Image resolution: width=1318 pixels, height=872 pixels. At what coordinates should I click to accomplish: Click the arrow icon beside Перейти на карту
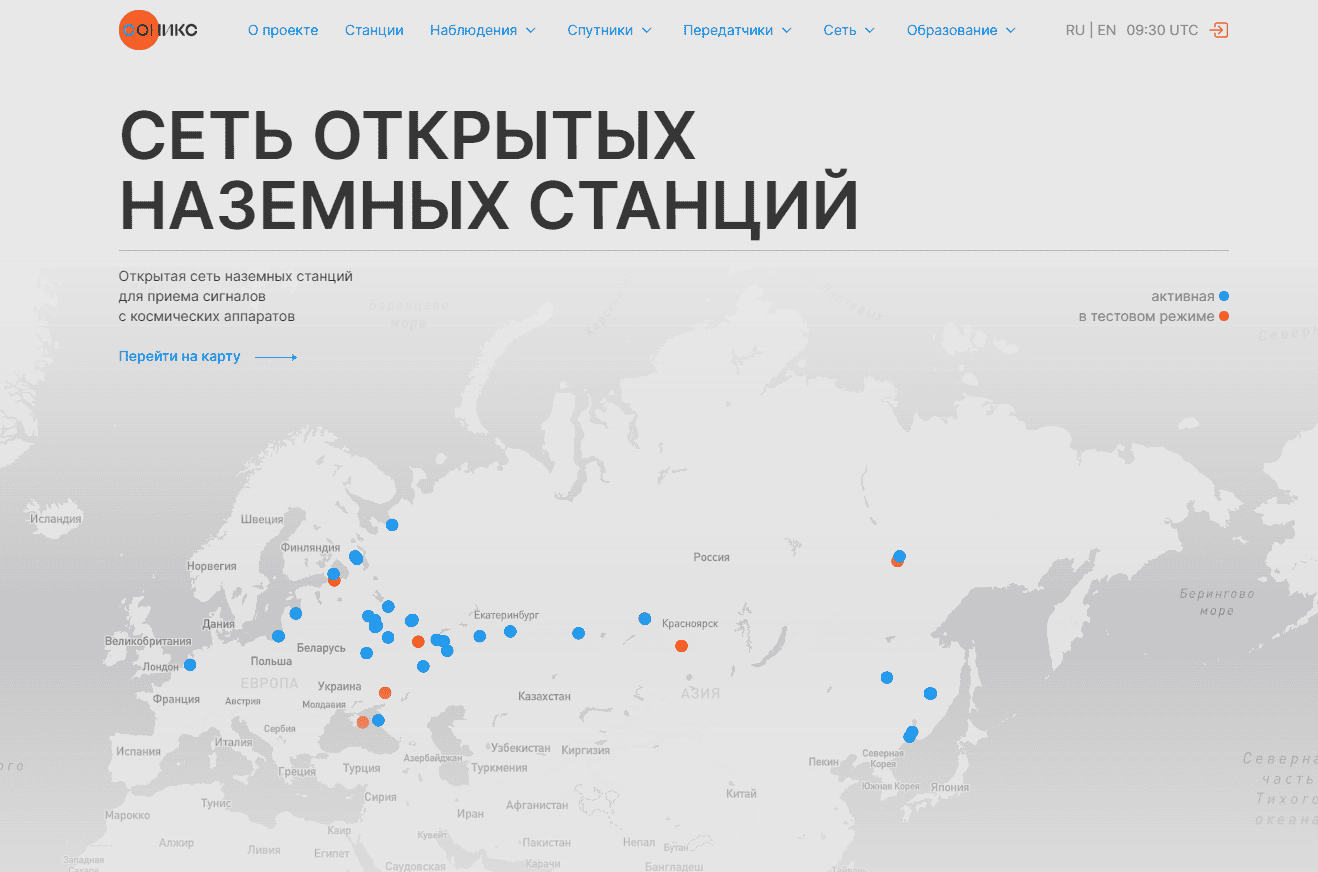tap(276, 357)
